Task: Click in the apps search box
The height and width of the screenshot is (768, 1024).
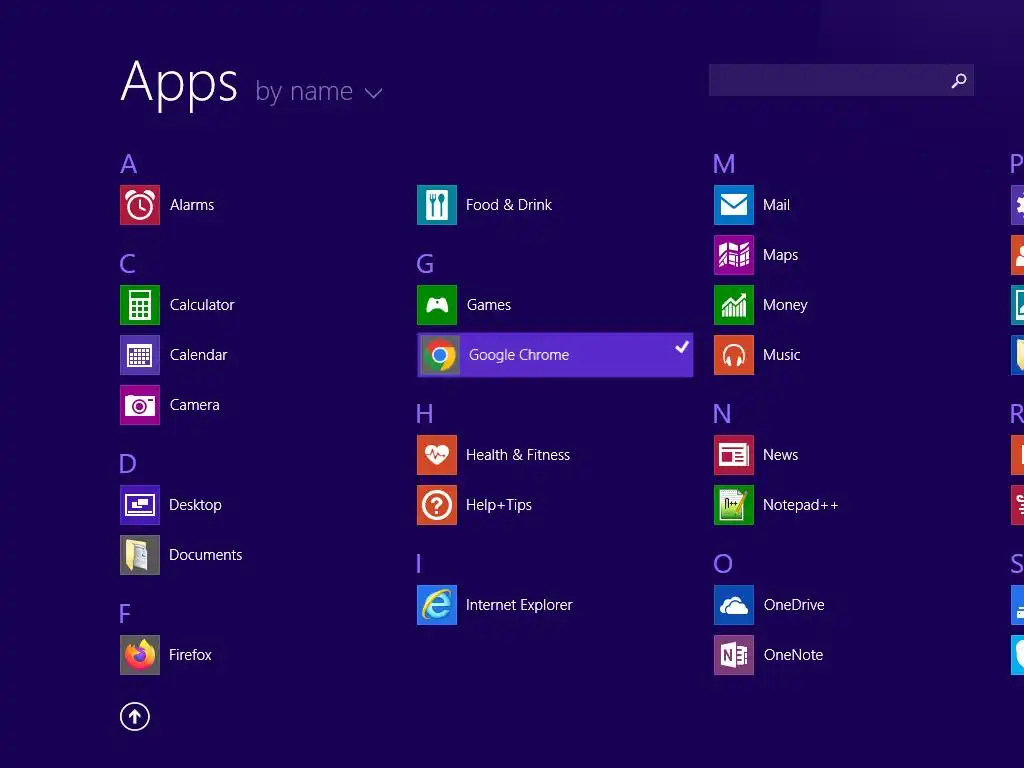Action: click(x=841, y=80)
